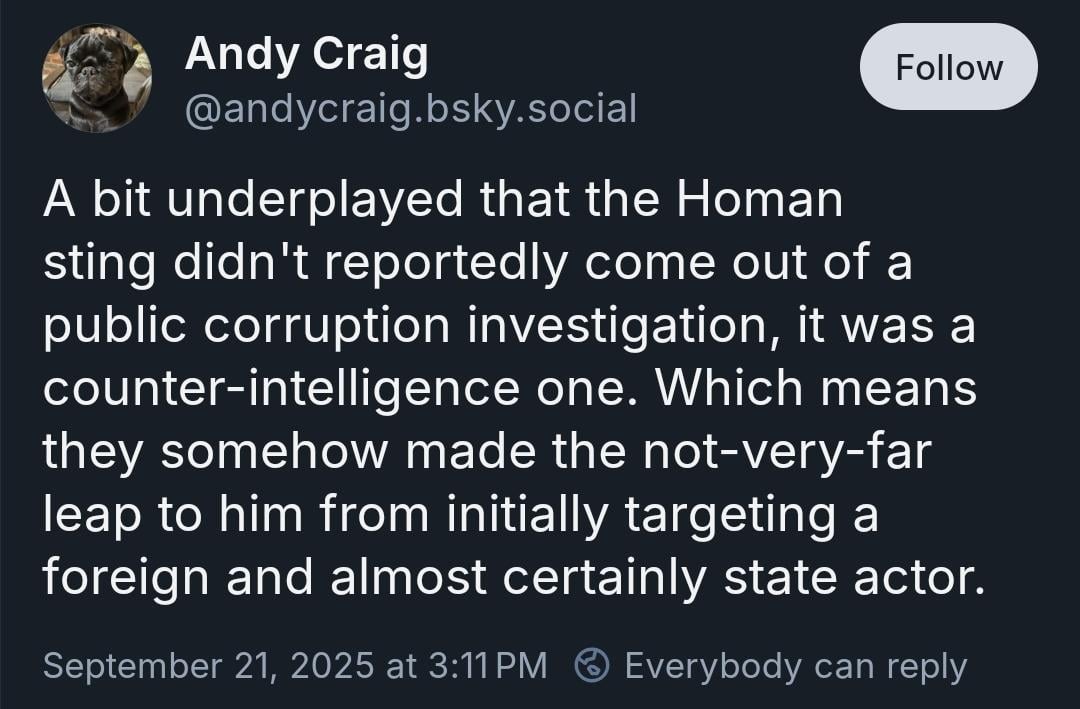Click the word 'counter-intelligence' in the post
The image size is (1080, 709).
pyautogui.click(x=281, y=388)
